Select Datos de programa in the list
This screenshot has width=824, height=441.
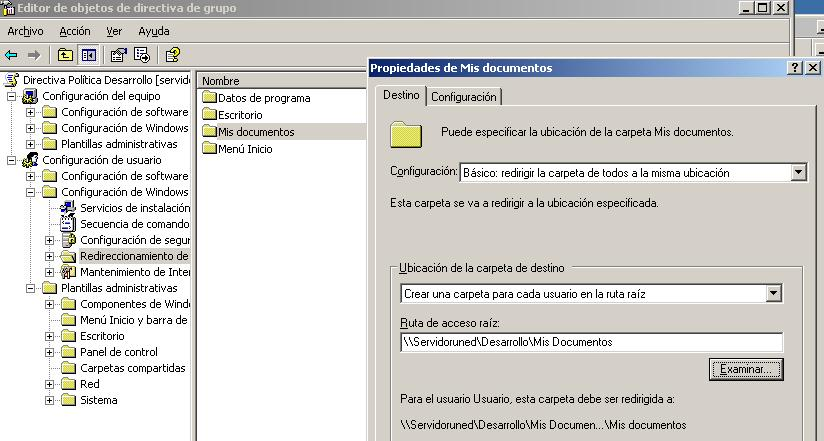(x=264, y=98)
